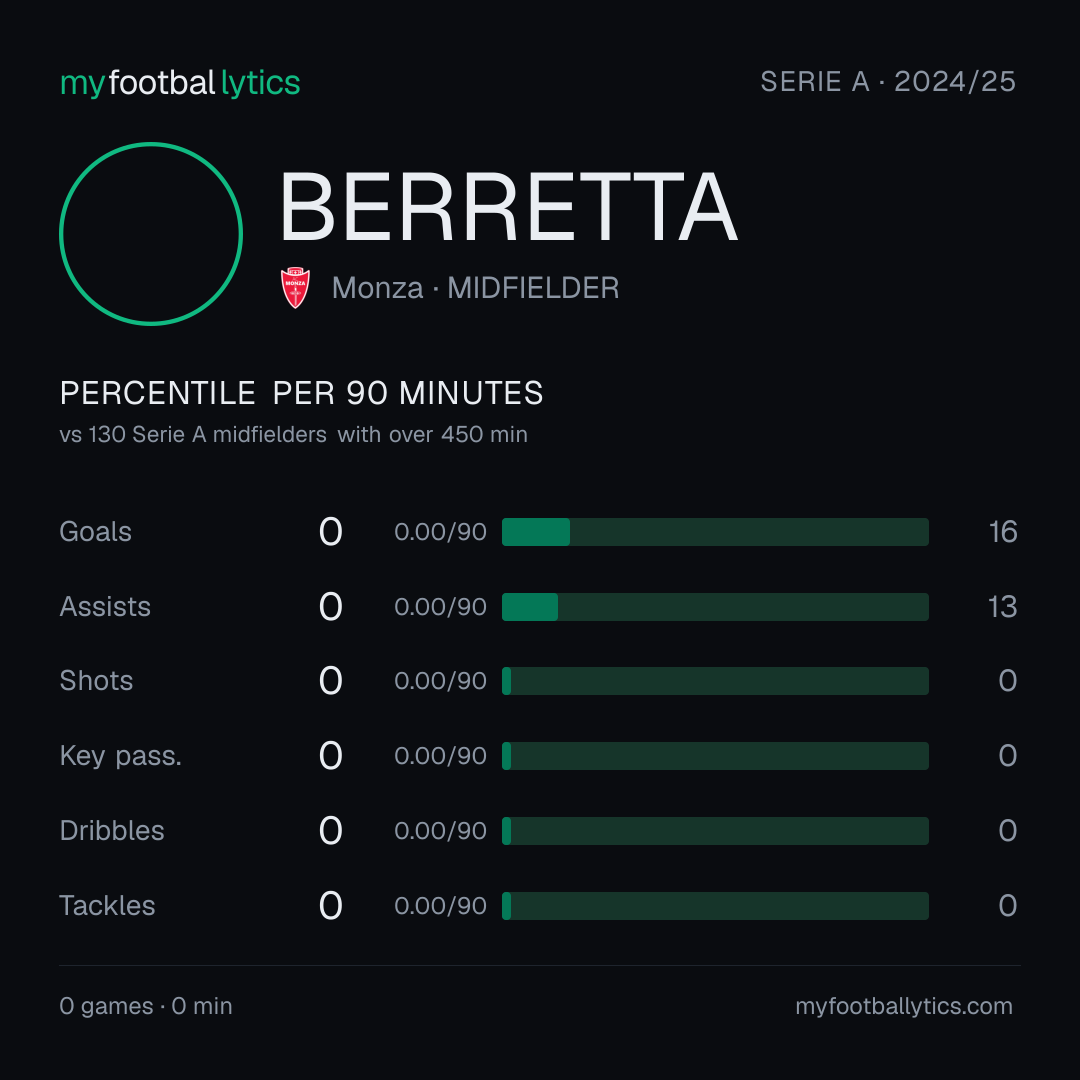Image resolution: width=1080 pixels, height=1080 pixels.
Task: Click the Assists percentile bar
Action: pos(715,607)
